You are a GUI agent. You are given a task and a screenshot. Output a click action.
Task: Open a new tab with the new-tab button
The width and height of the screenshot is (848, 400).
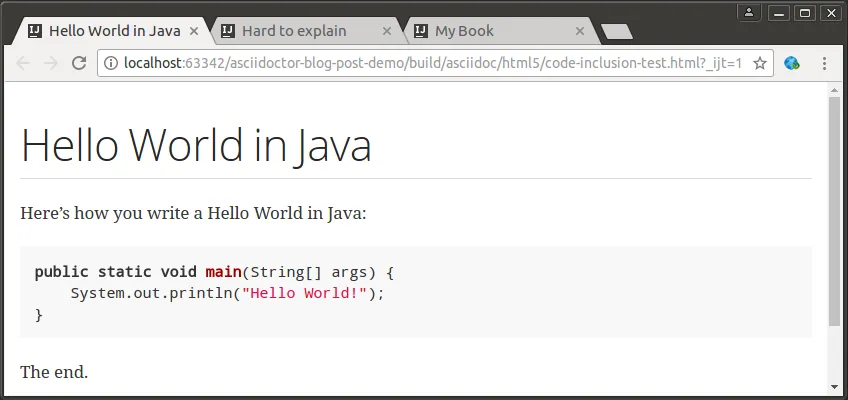click(x=616, y=31)
